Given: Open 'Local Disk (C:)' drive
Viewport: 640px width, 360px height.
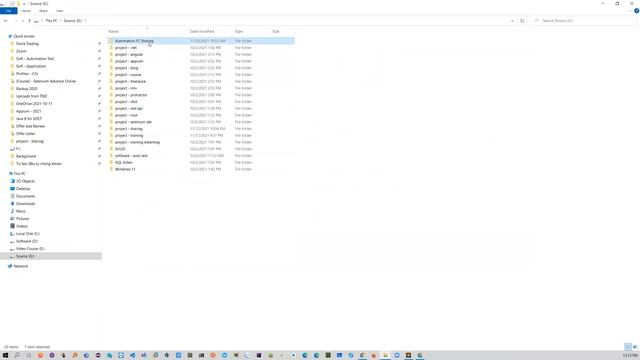Looking at the screenshot, I should tap(27, 234).
